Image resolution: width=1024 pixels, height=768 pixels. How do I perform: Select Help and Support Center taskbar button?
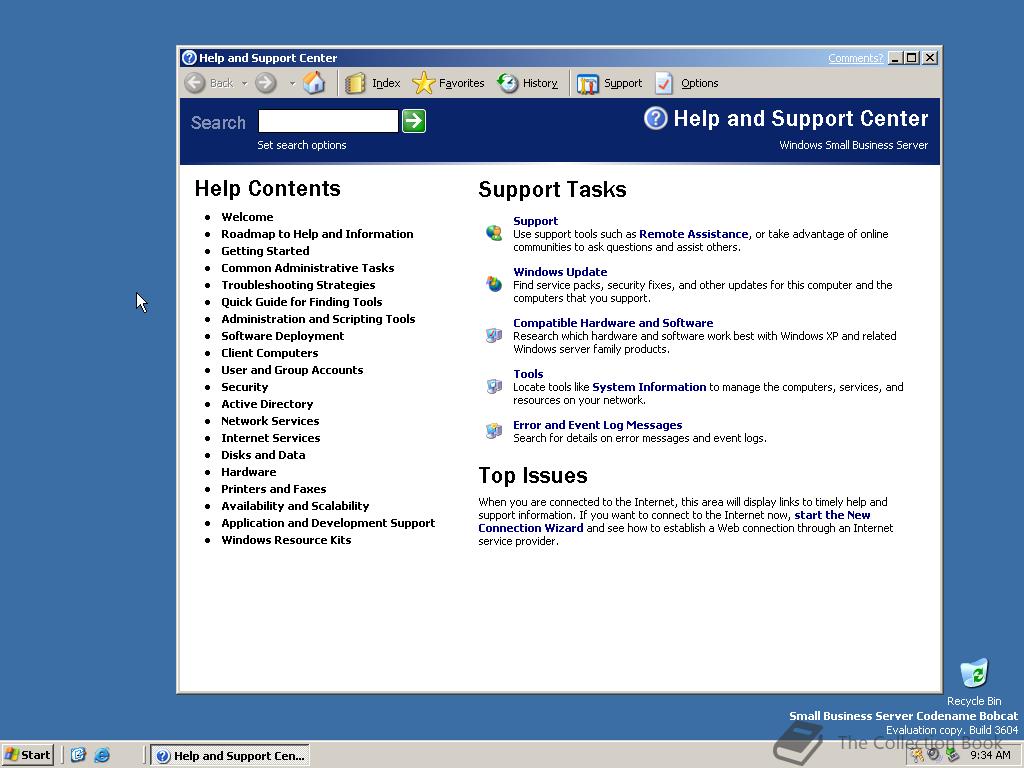230,756
